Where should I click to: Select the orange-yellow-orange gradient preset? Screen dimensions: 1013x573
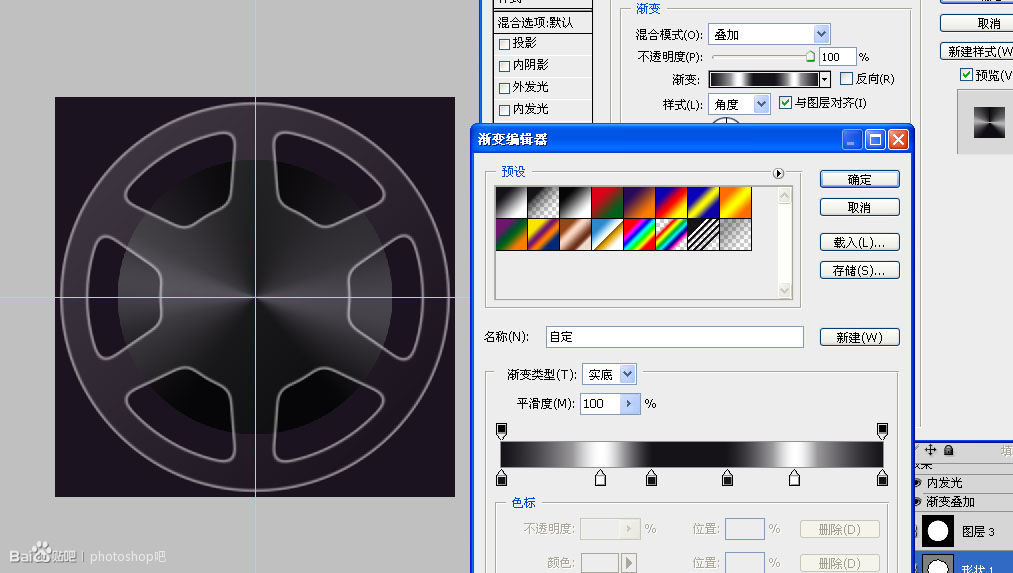click(736, 202)
